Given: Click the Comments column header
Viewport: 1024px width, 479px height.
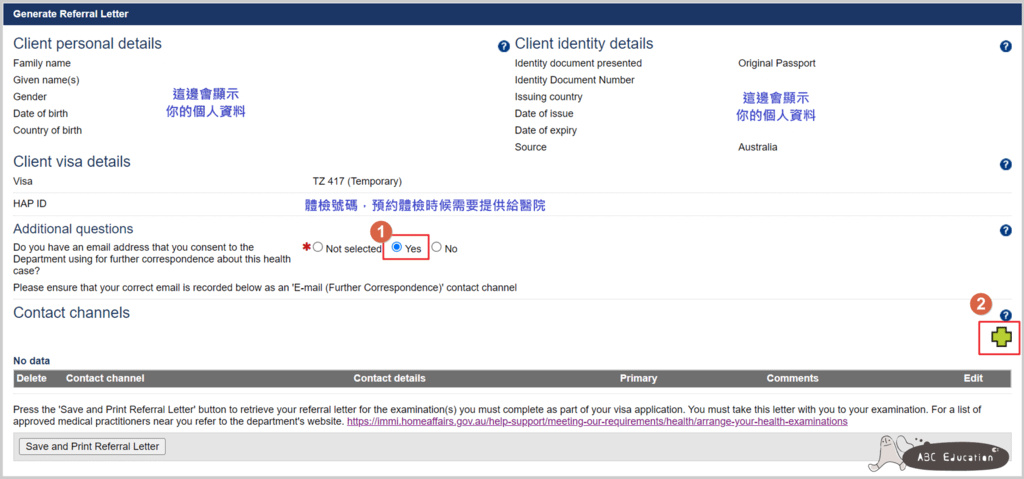Looking at the screenshot, I should pyautogui.click(x=792, y=378).
